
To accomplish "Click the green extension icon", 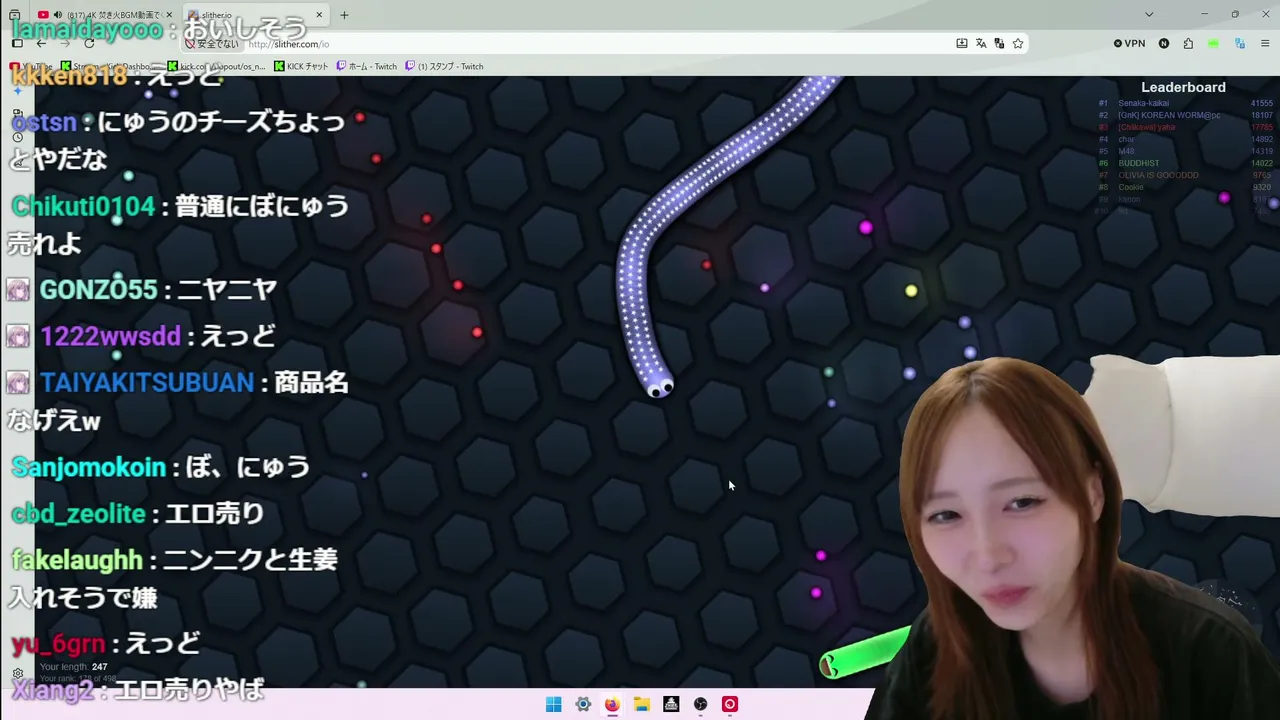I will coord(1213,44).
